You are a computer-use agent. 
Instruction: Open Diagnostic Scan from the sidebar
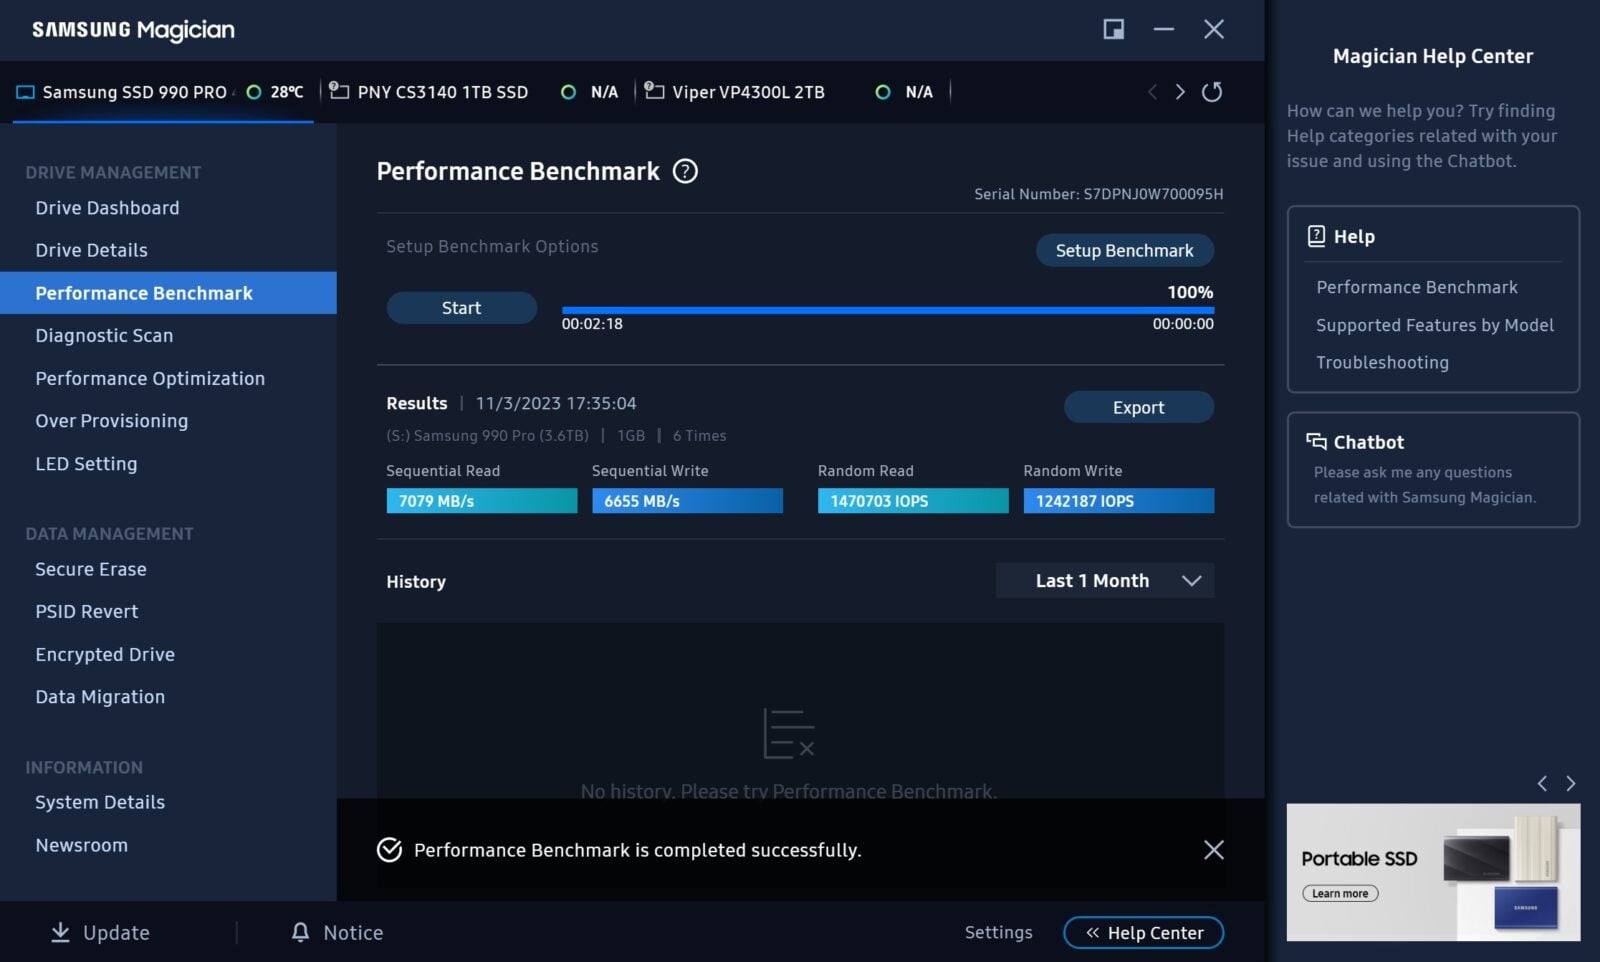[168, 335]
